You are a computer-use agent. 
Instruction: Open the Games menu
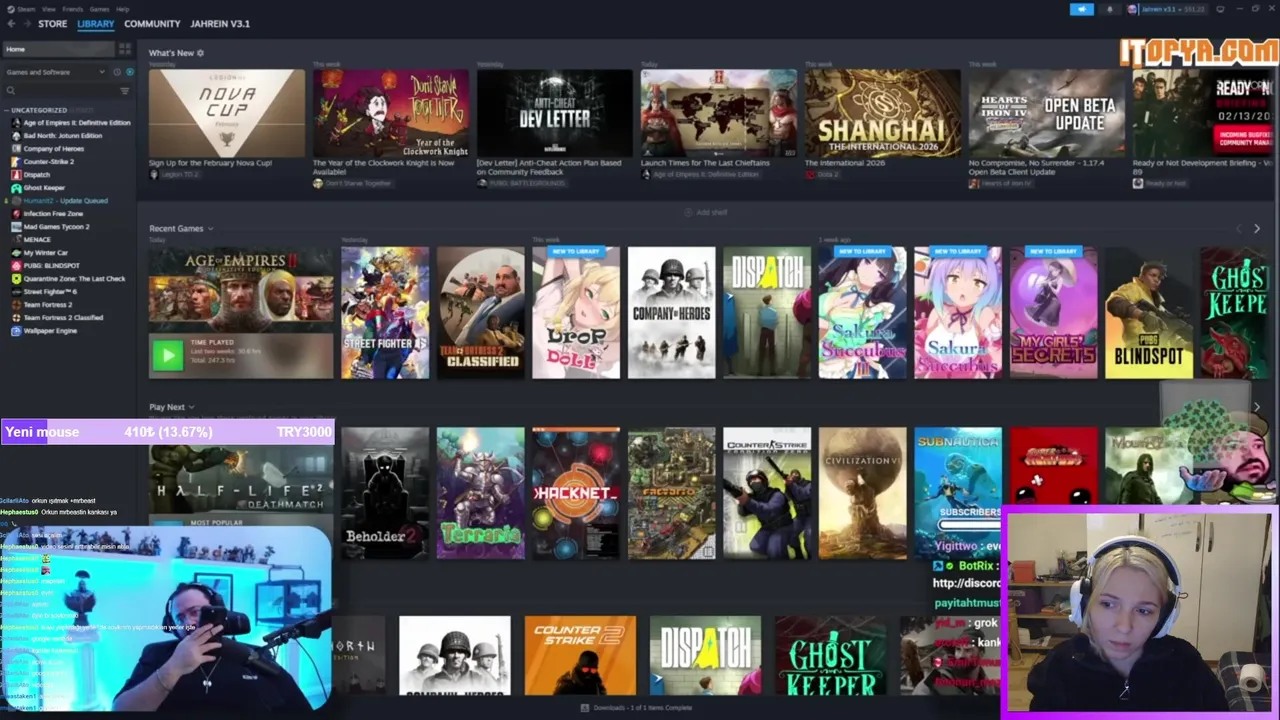tap(99, 9)
